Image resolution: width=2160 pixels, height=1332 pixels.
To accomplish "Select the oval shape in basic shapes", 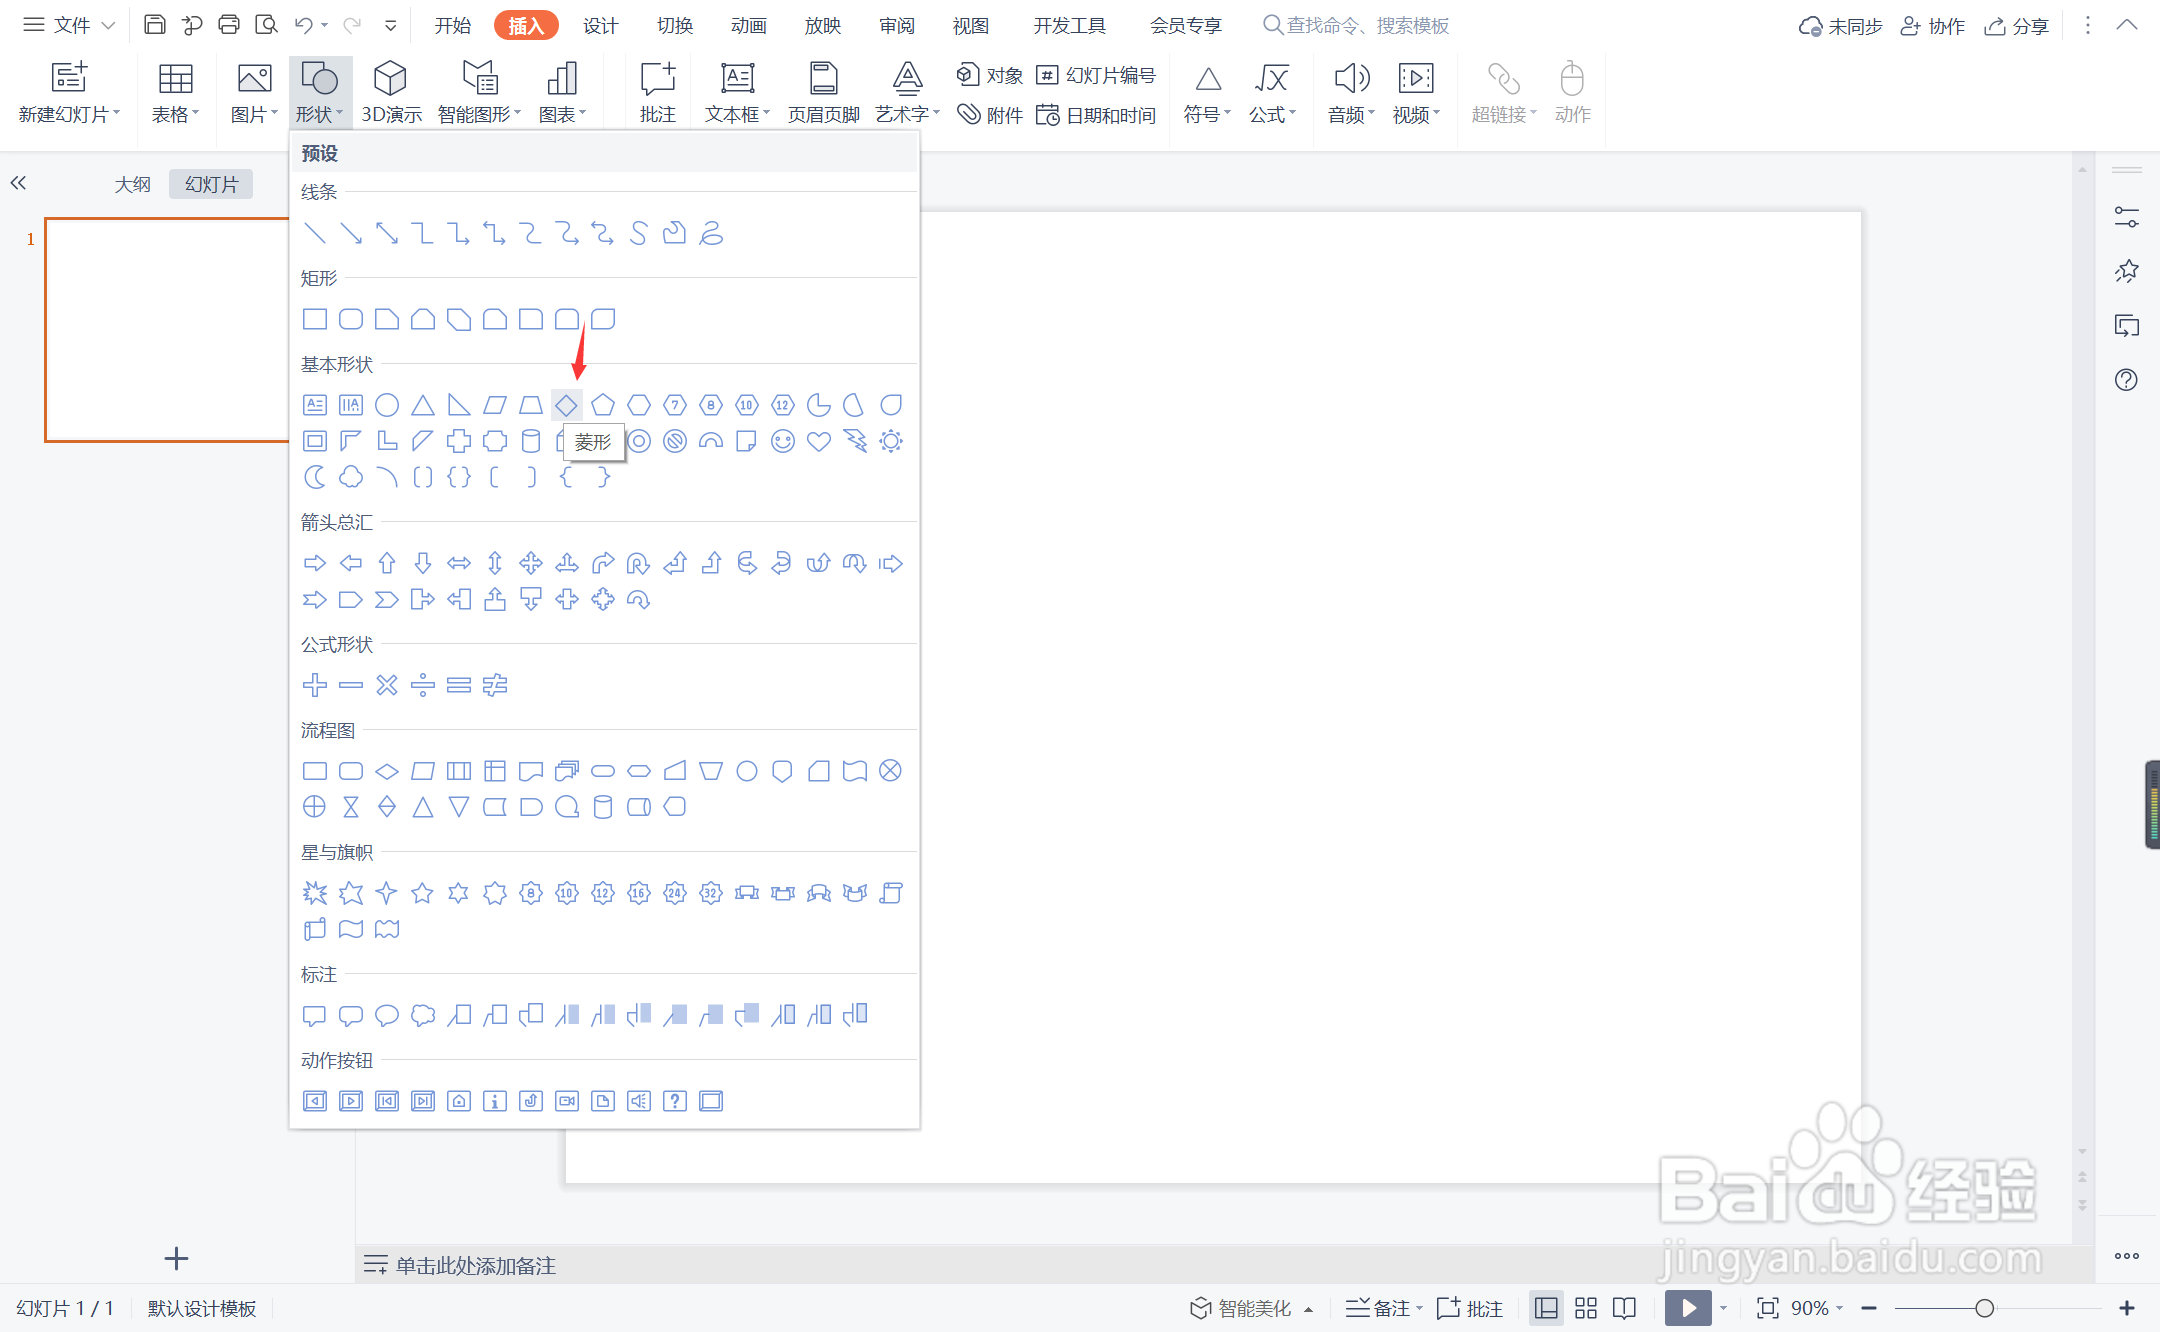I will [387, 405].
